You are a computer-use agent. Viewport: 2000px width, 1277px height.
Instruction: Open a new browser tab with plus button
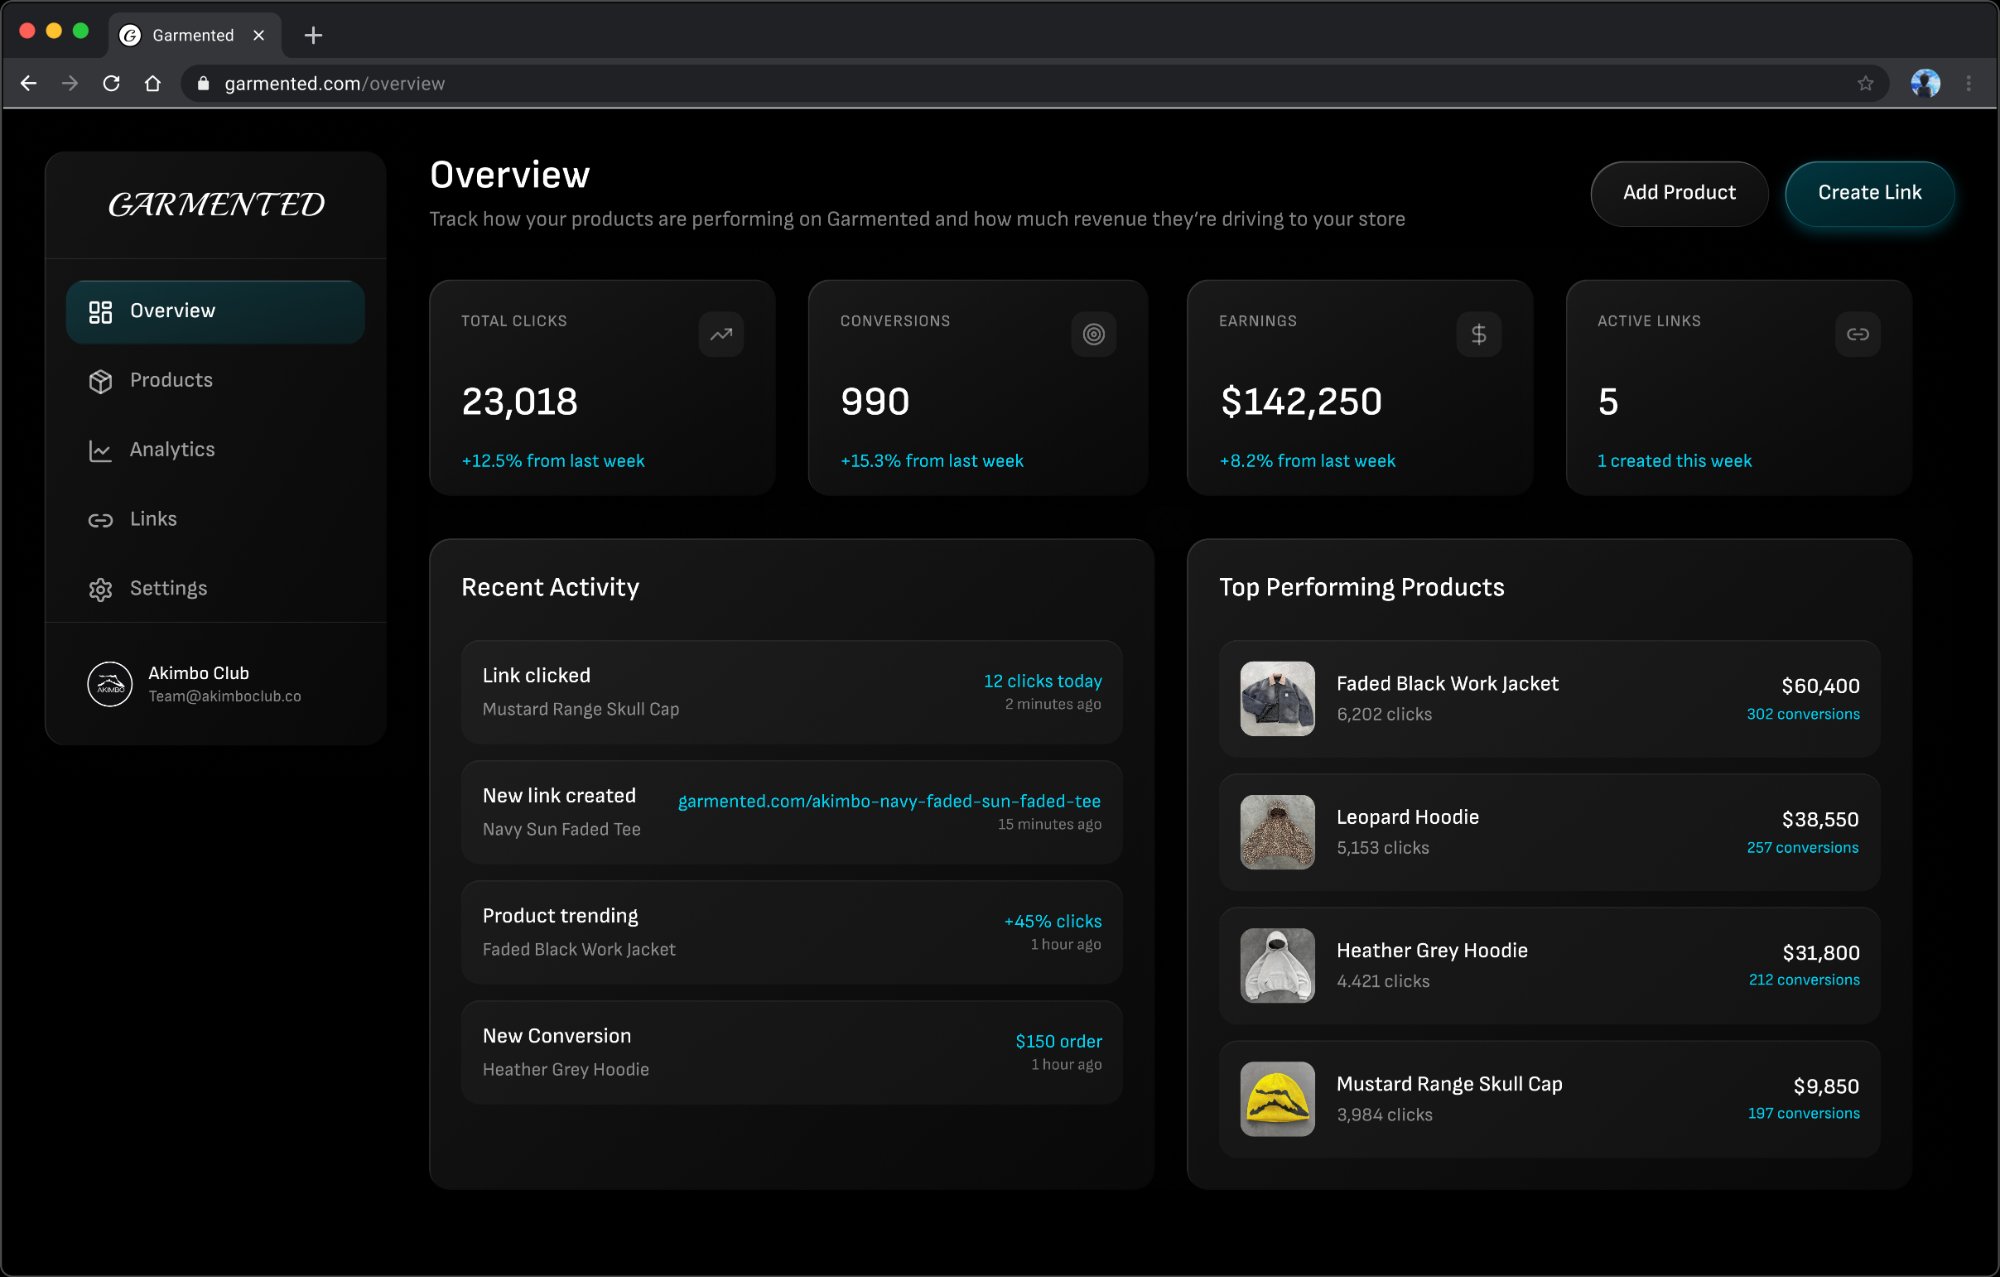pos(313,36)
